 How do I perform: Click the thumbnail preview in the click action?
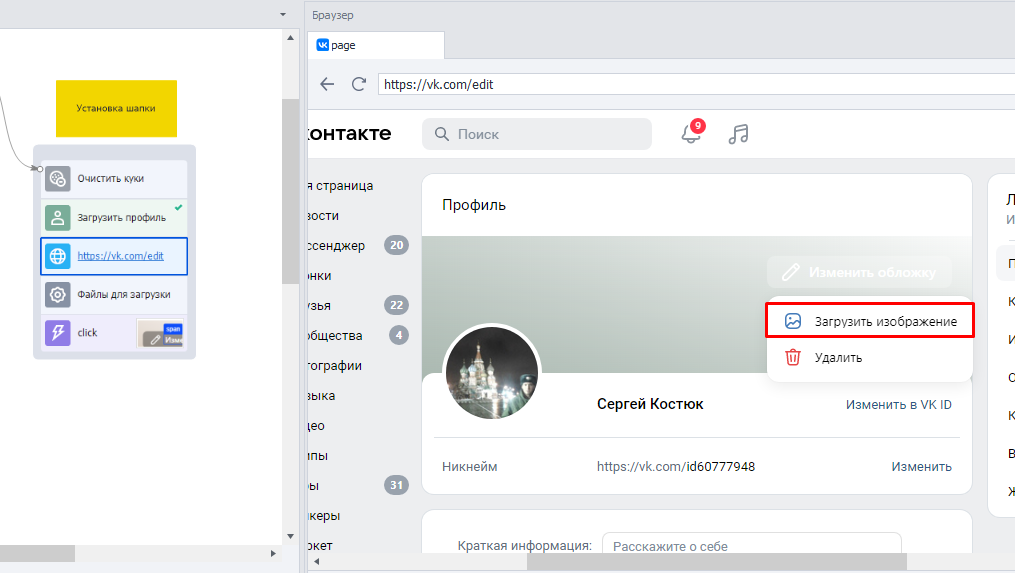pyautogui.click(x=161, y=333)
